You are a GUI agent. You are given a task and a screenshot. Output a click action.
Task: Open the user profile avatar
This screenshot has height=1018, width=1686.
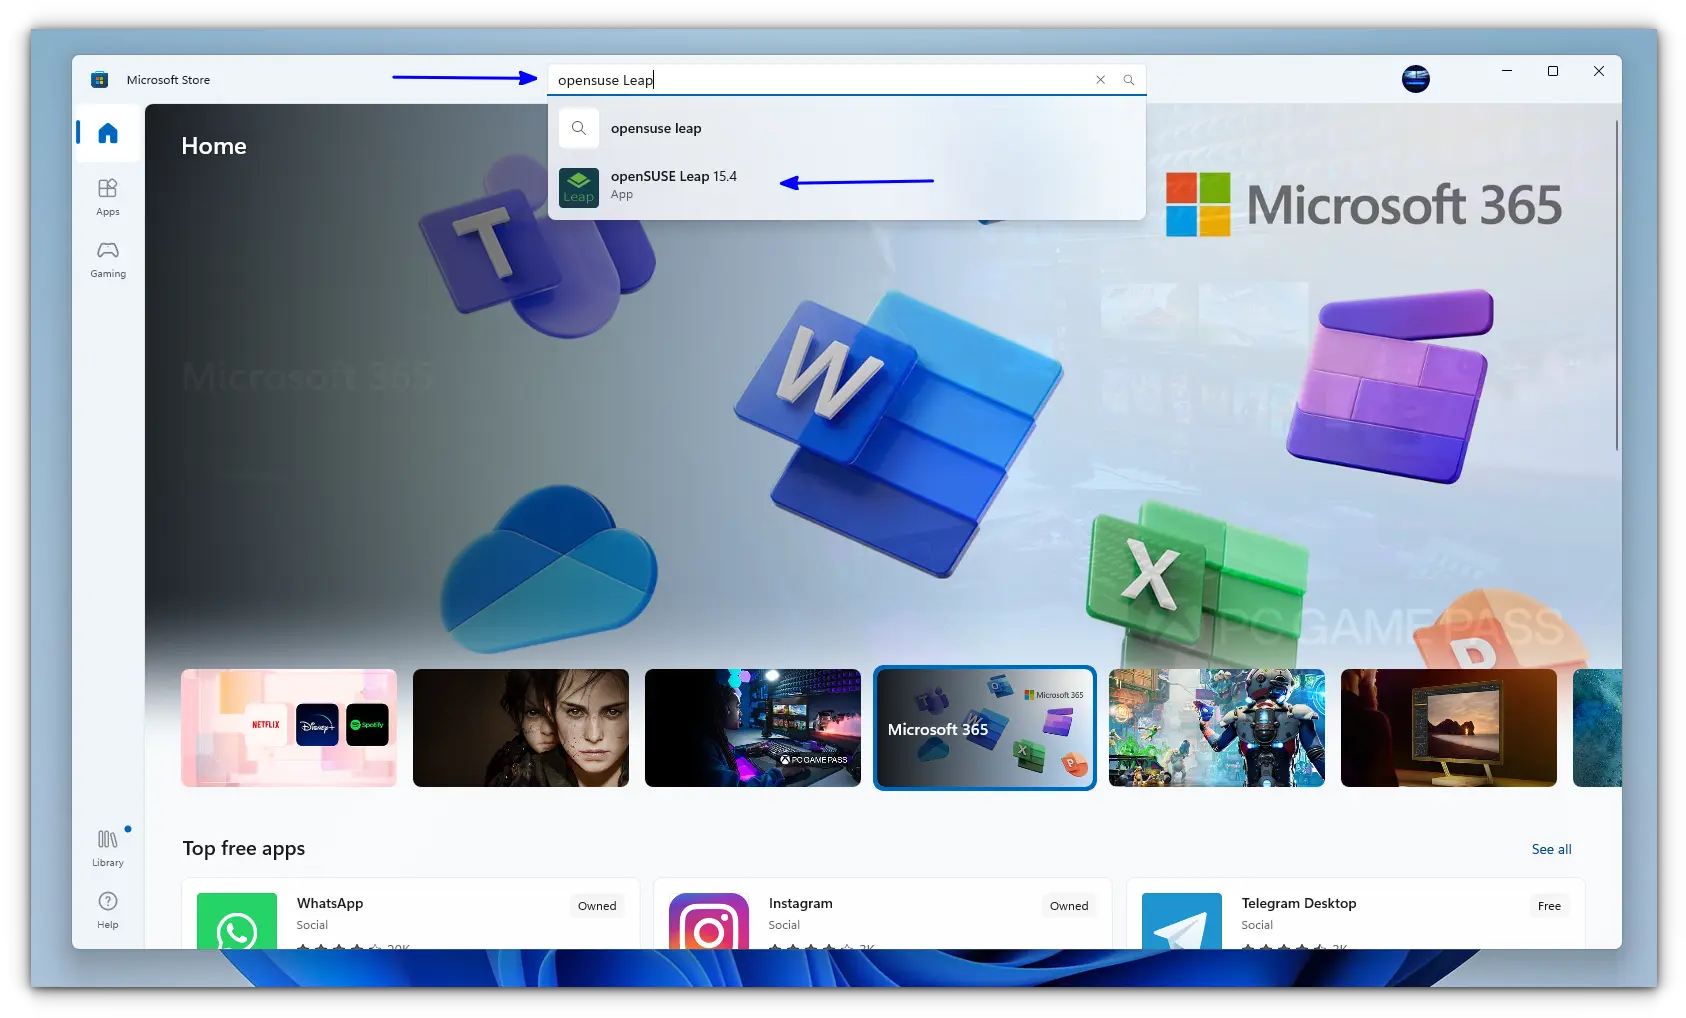[1415, 79]
